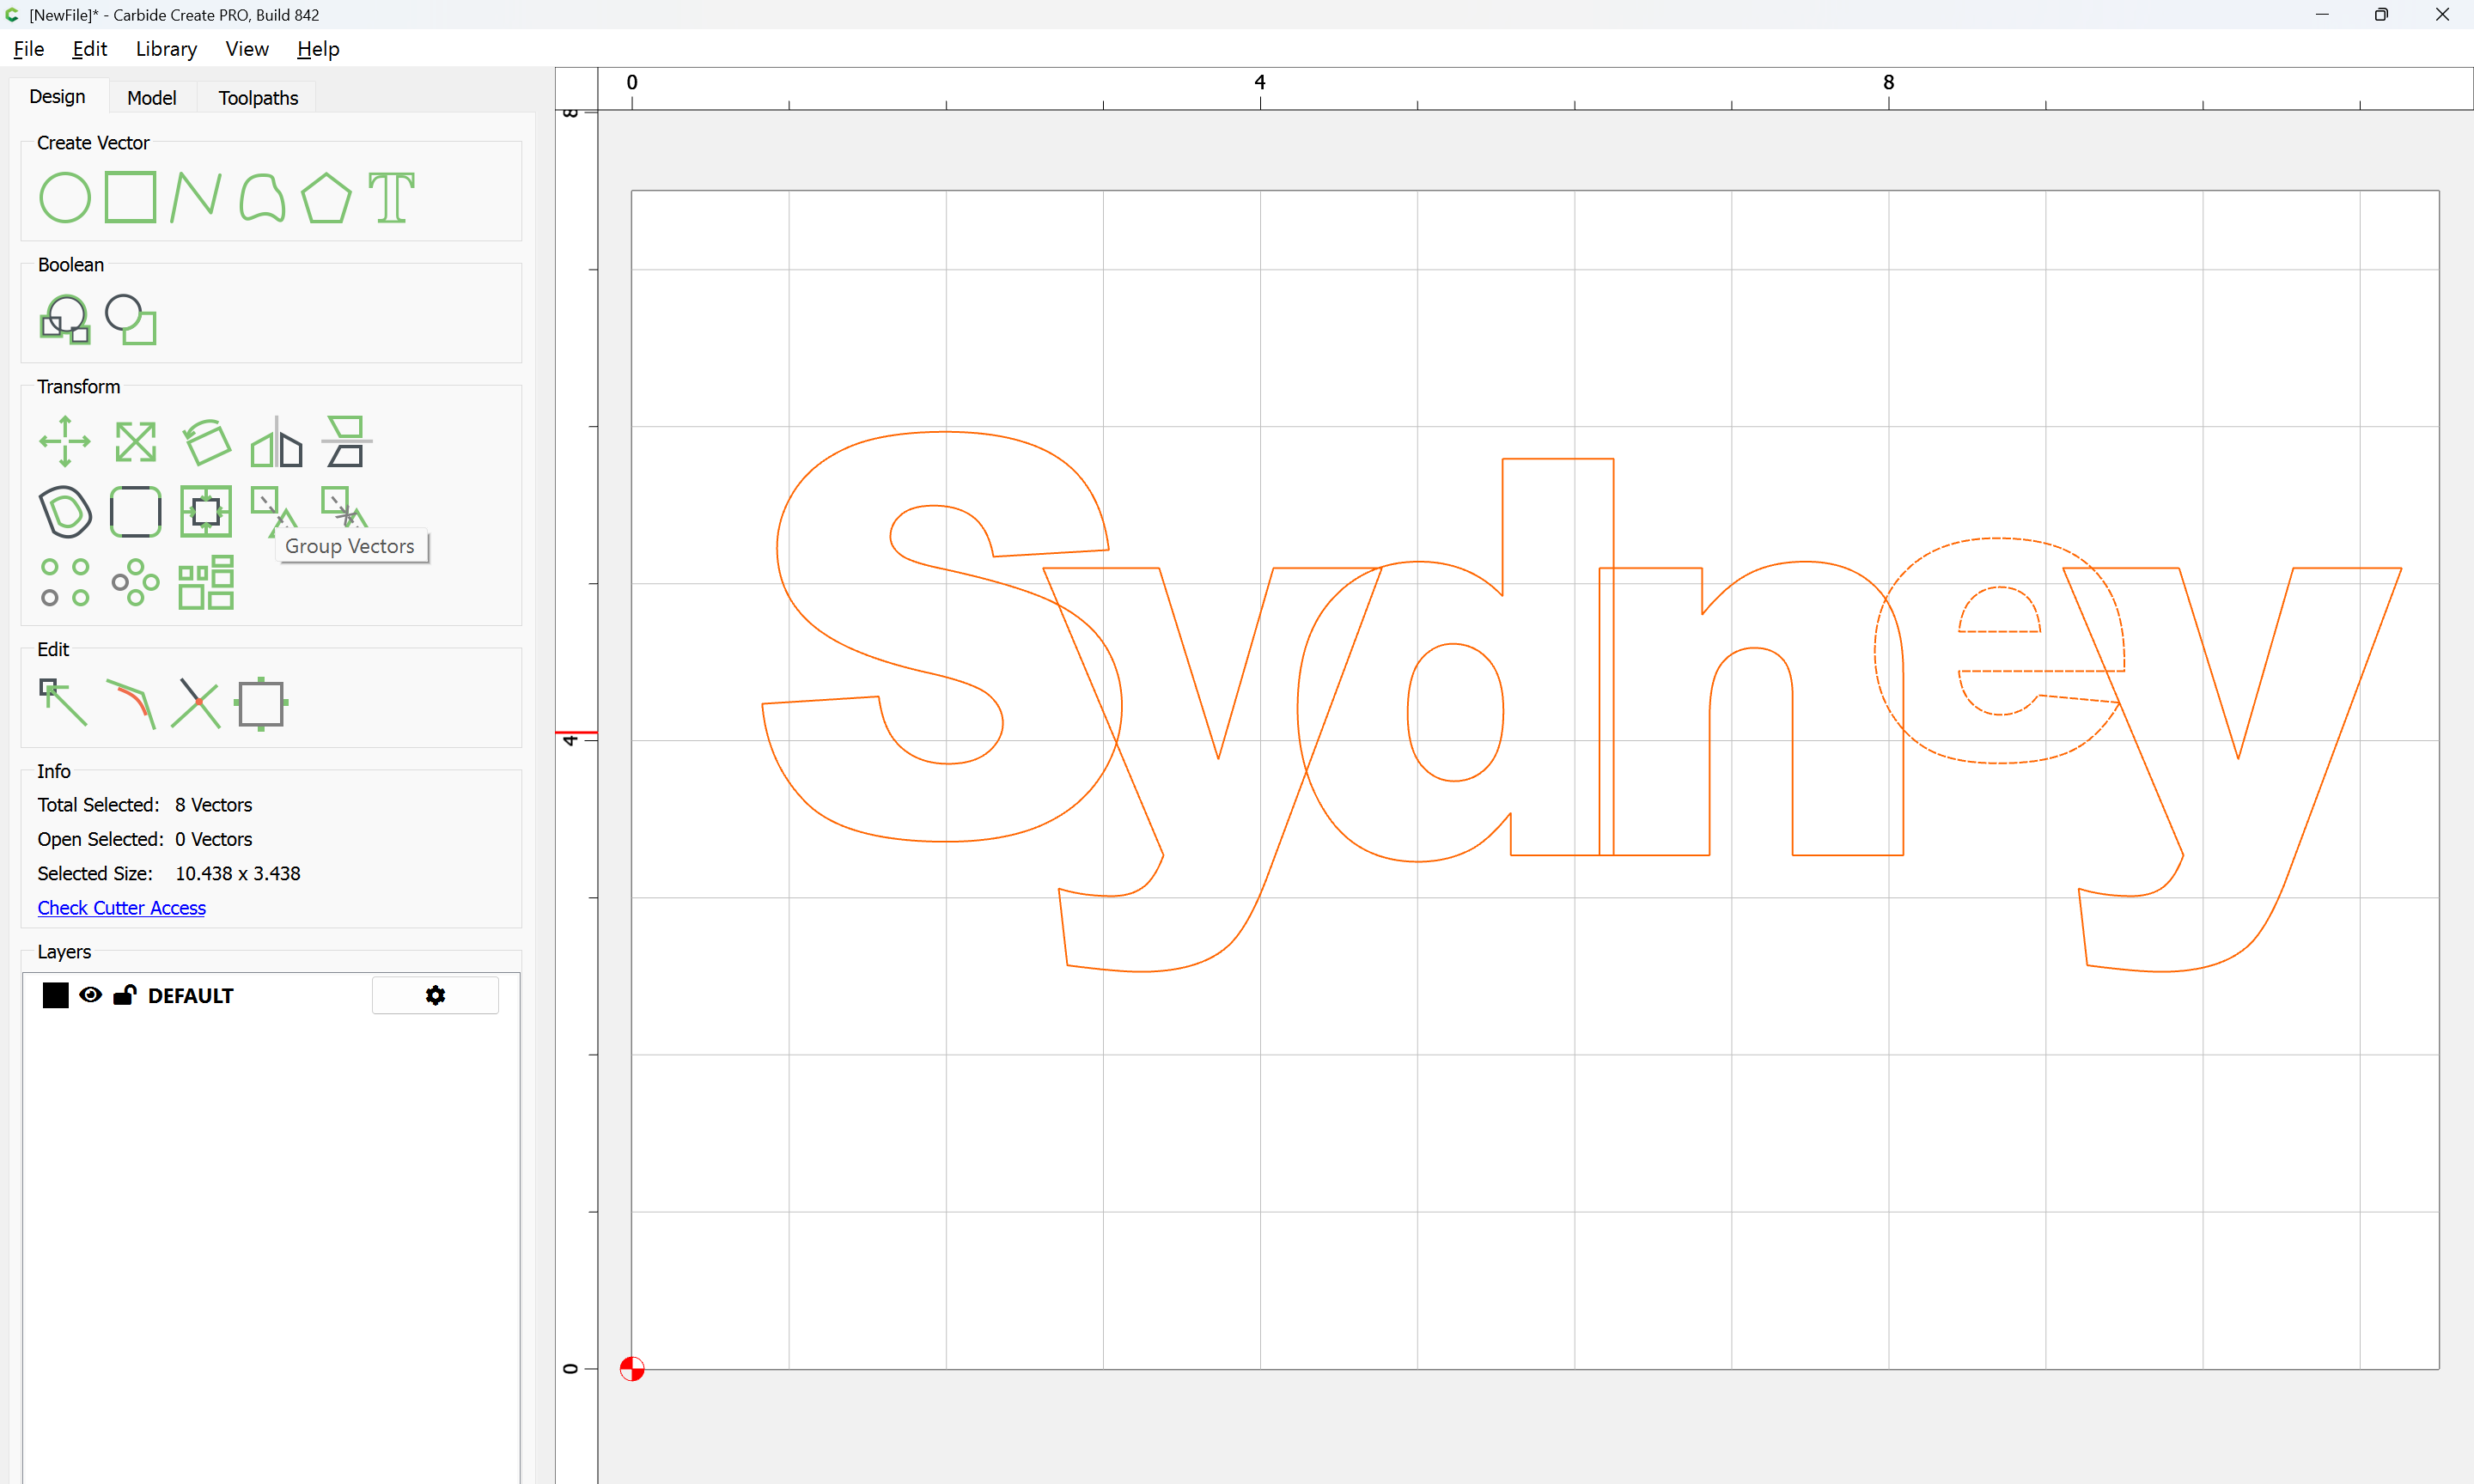Select the Create Rectangle tool
Image resolution: width=2474 pixels, height=1484 pixels.
pos(131,197)
